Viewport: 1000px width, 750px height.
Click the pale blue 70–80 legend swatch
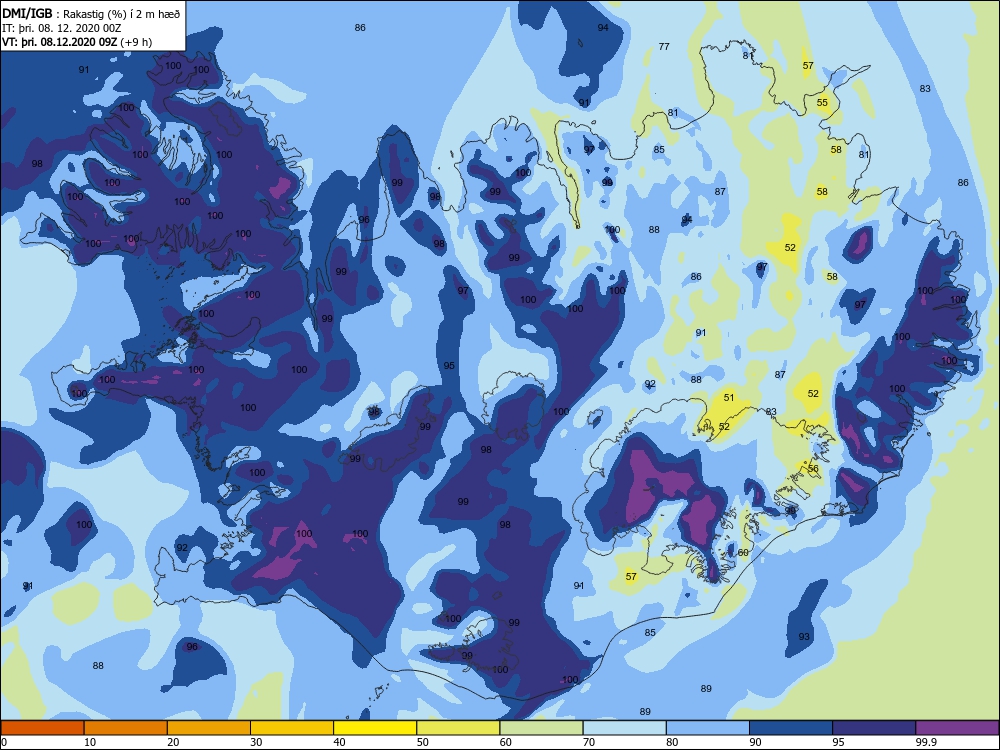point(624,728)
